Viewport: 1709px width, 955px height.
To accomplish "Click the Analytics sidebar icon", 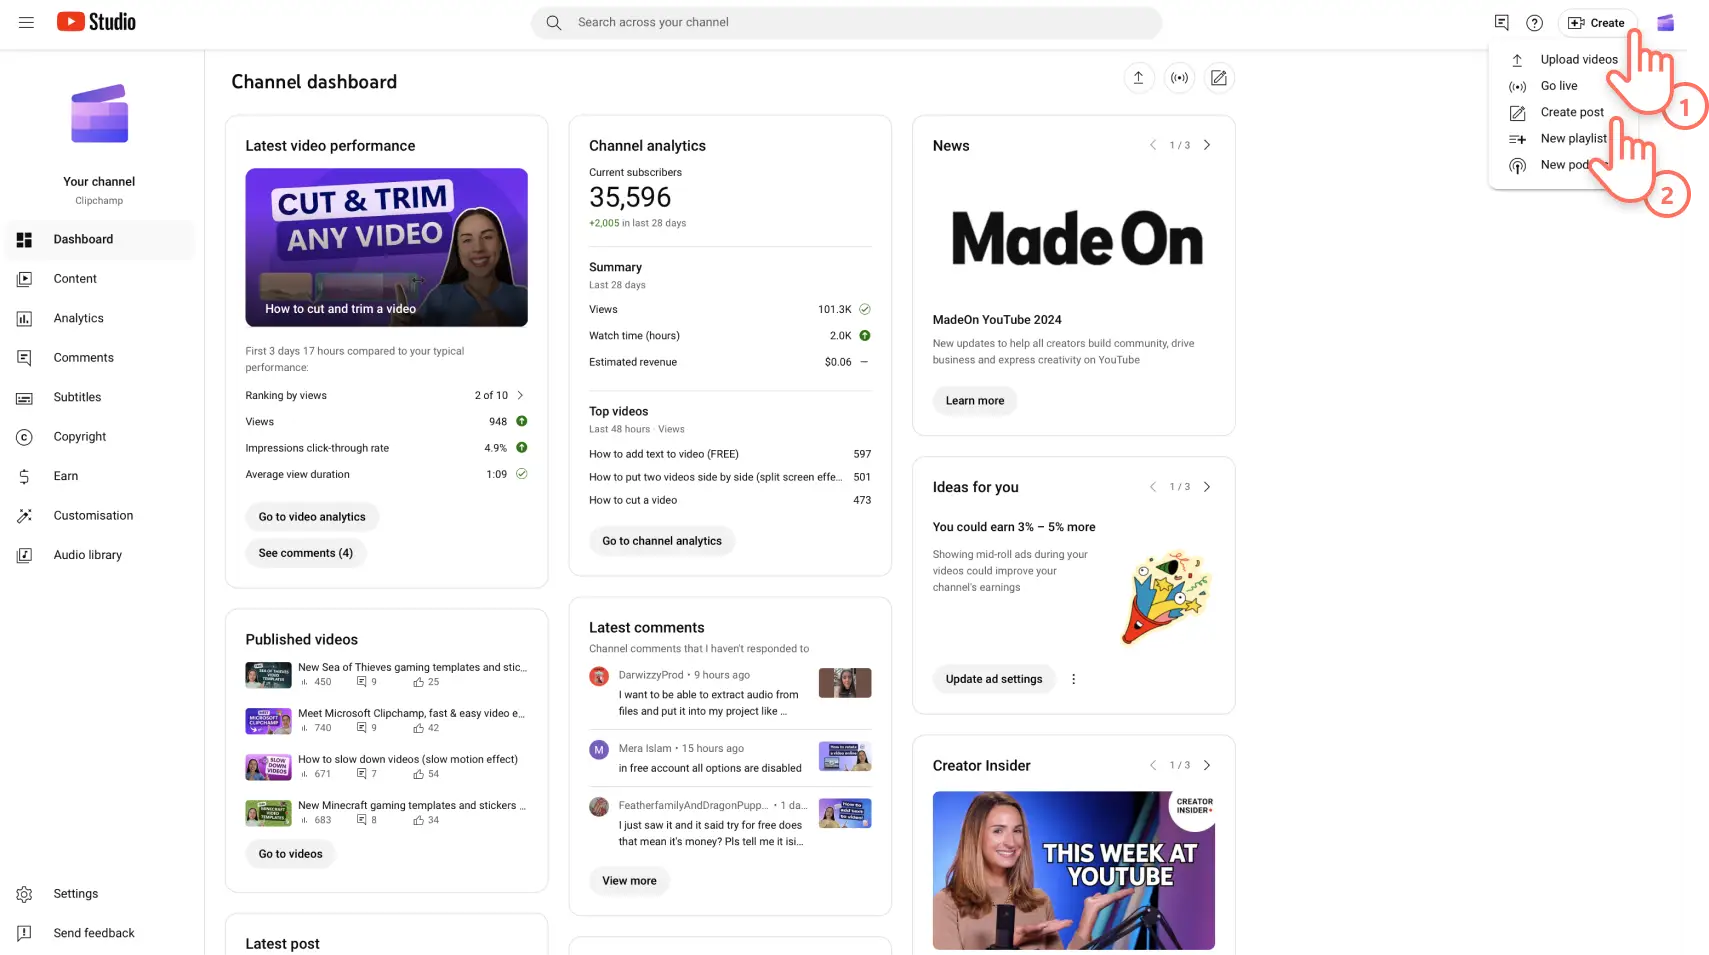I will point(24,318).
